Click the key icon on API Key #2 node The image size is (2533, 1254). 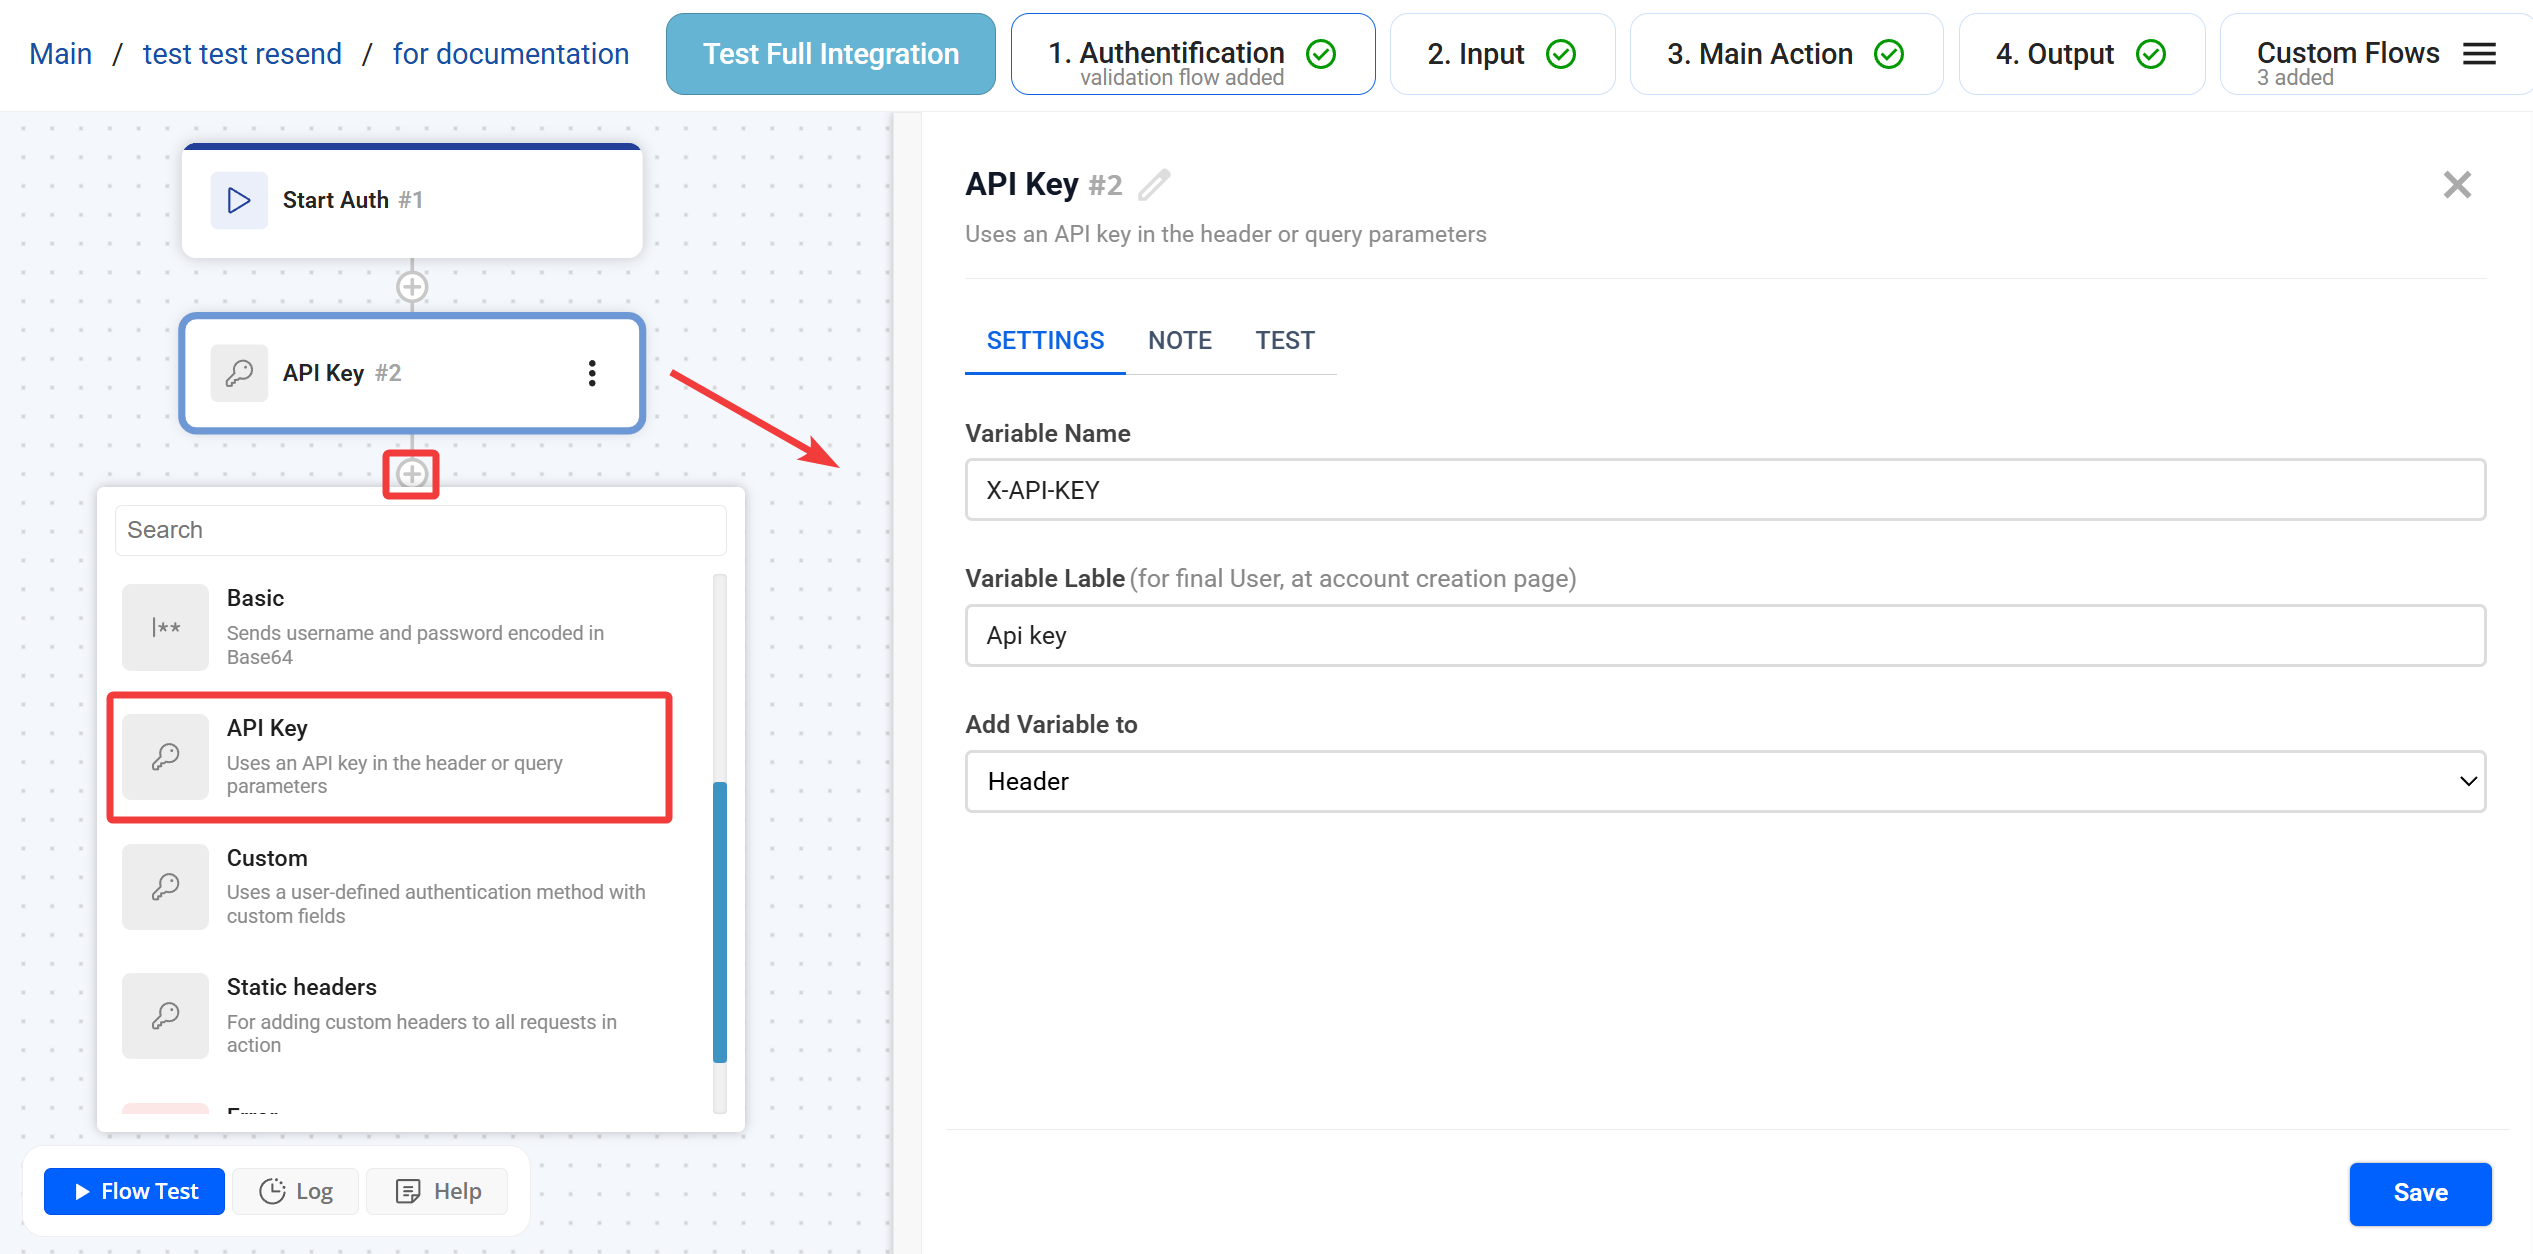(x=239, y=373)
